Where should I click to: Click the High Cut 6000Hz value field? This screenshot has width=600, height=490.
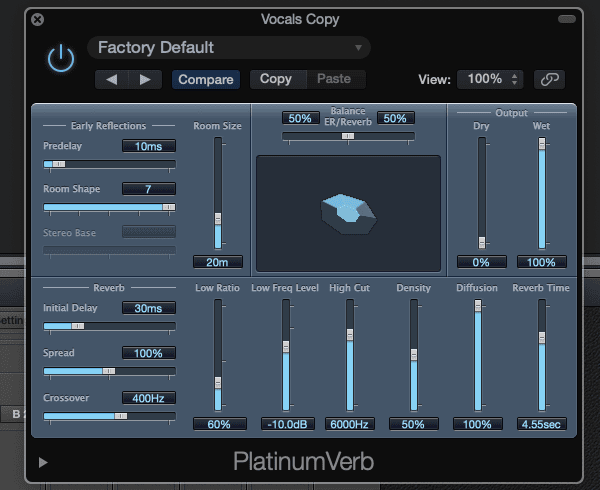click(x=350, y=424)
